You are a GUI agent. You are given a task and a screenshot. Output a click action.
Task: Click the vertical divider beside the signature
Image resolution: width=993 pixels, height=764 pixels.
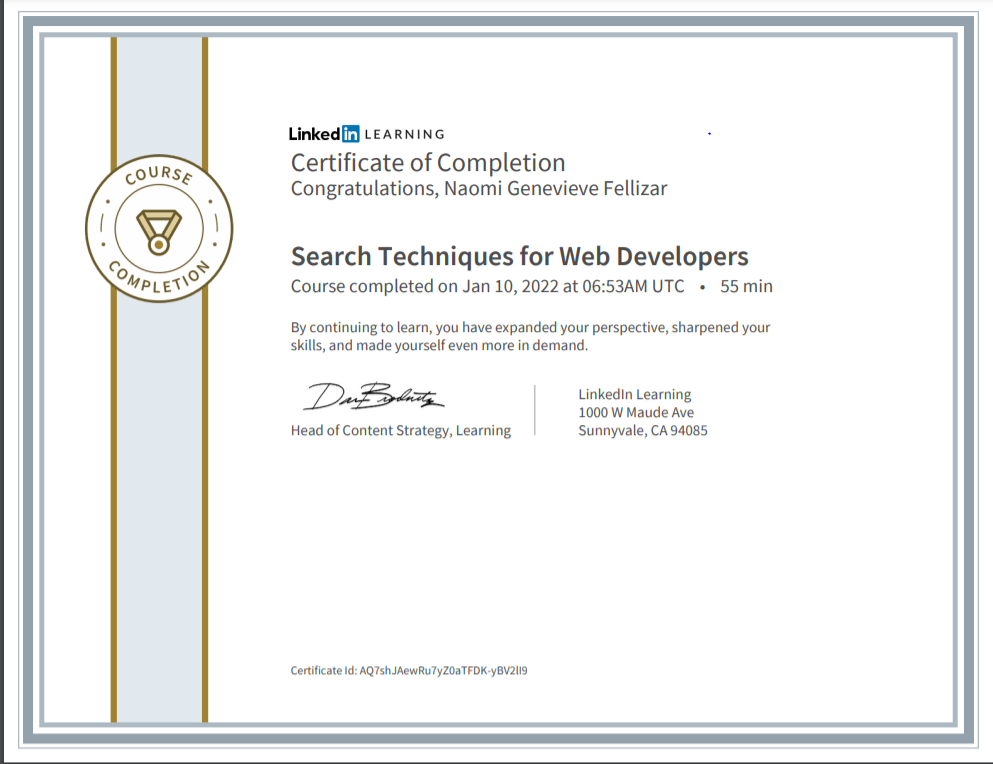(535, 410)
